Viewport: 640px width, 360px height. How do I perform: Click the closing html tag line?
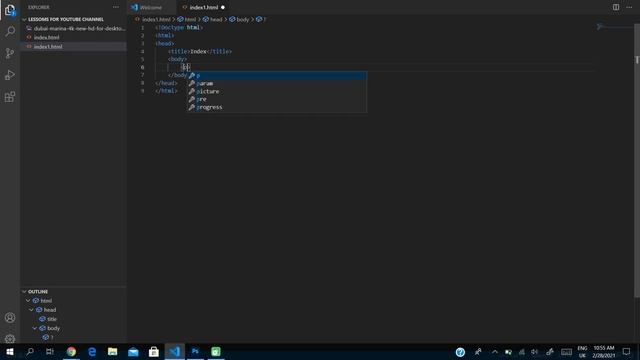pos(166,91)
